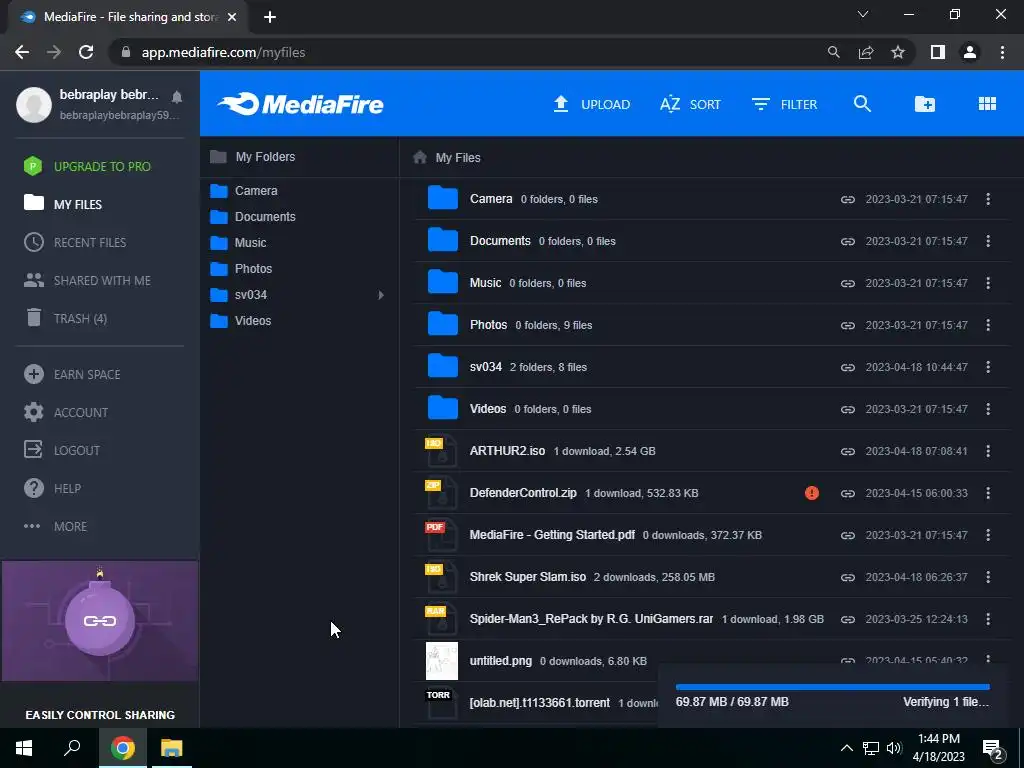Click the search magnifier in MediaFire header
This screenshot has height=768, width=1024.
[862, 104]
